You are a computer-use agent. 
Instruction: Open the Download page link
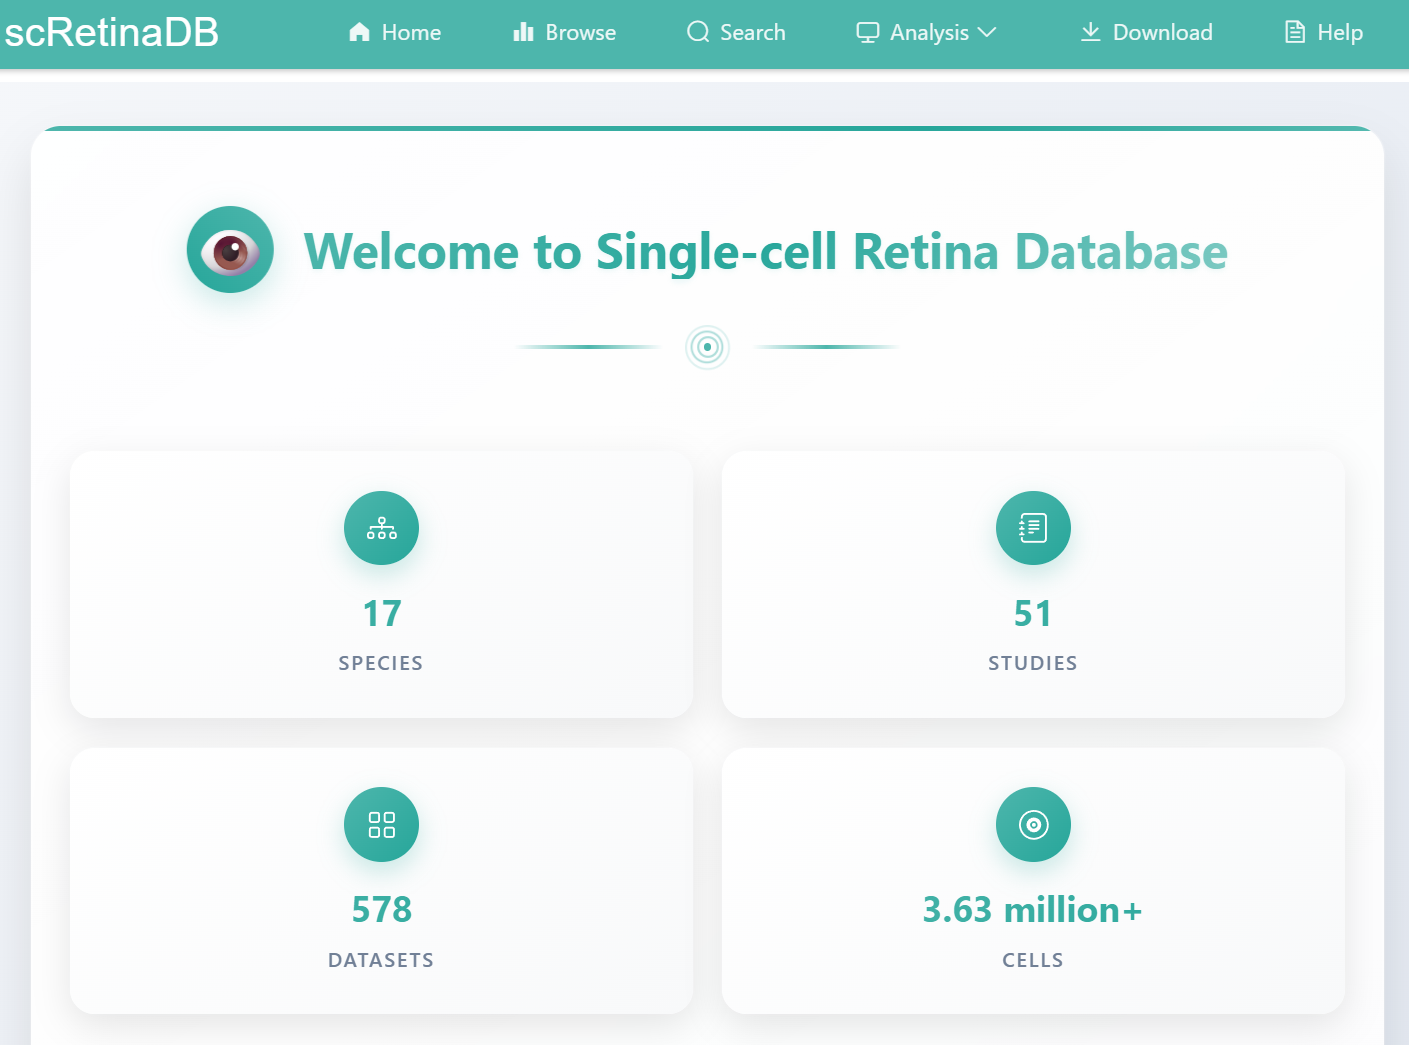(x=1162, y=33)
